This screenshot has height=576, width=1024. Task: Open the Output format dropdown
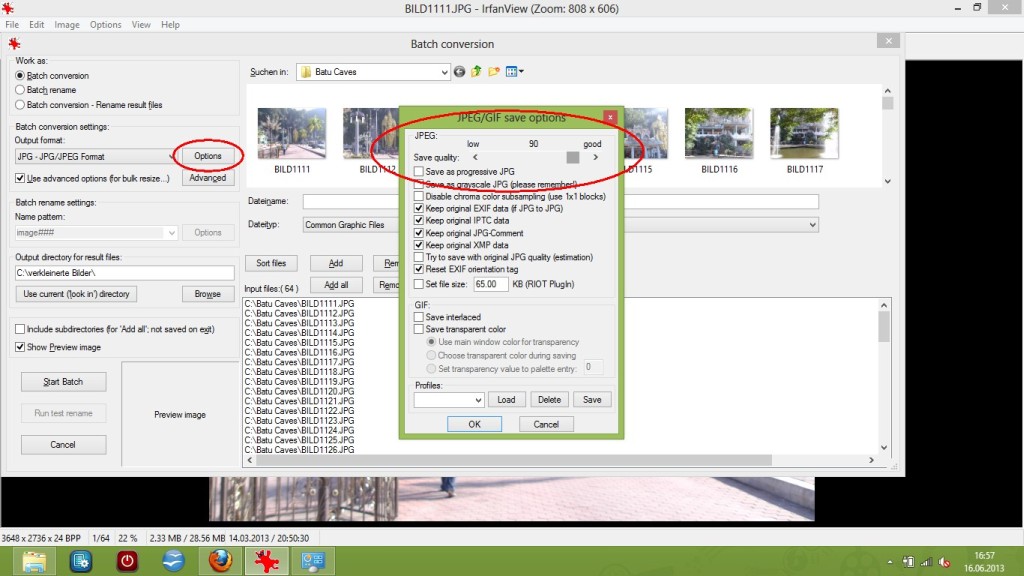pos(172,157)
